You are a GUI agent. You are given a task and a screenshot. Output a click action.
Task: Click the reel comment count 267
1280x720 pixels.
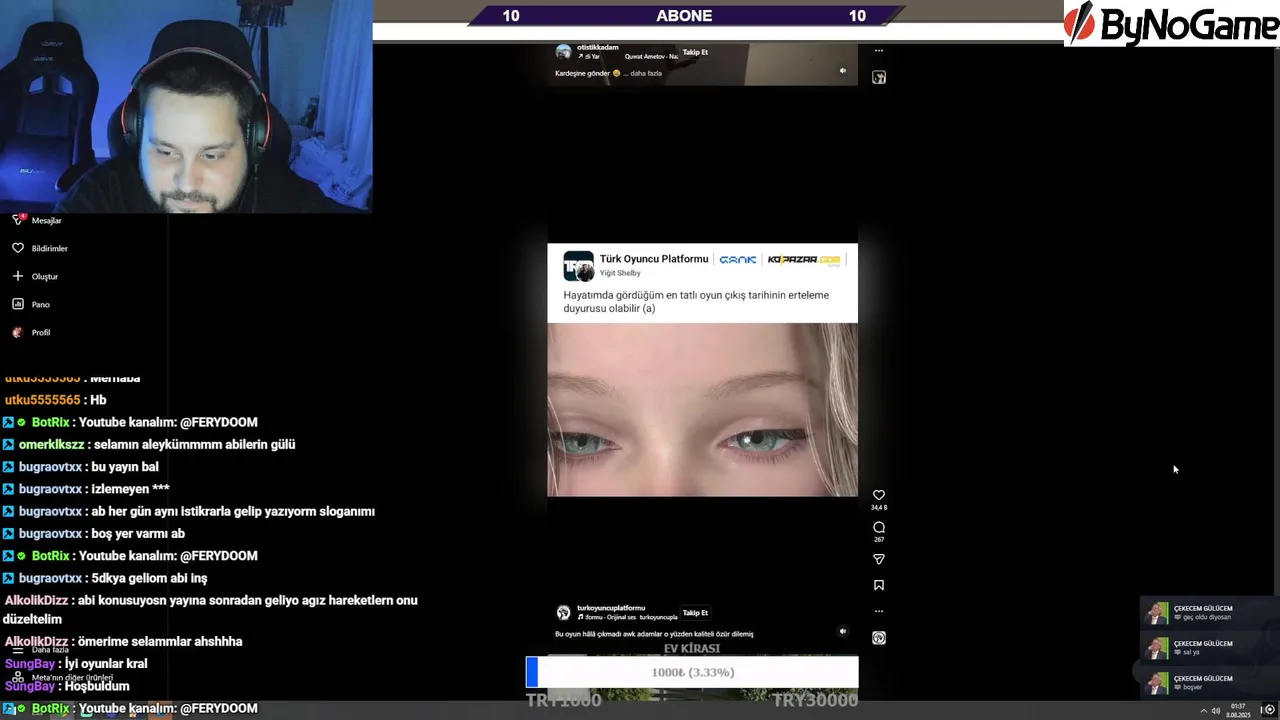point(879,540)
